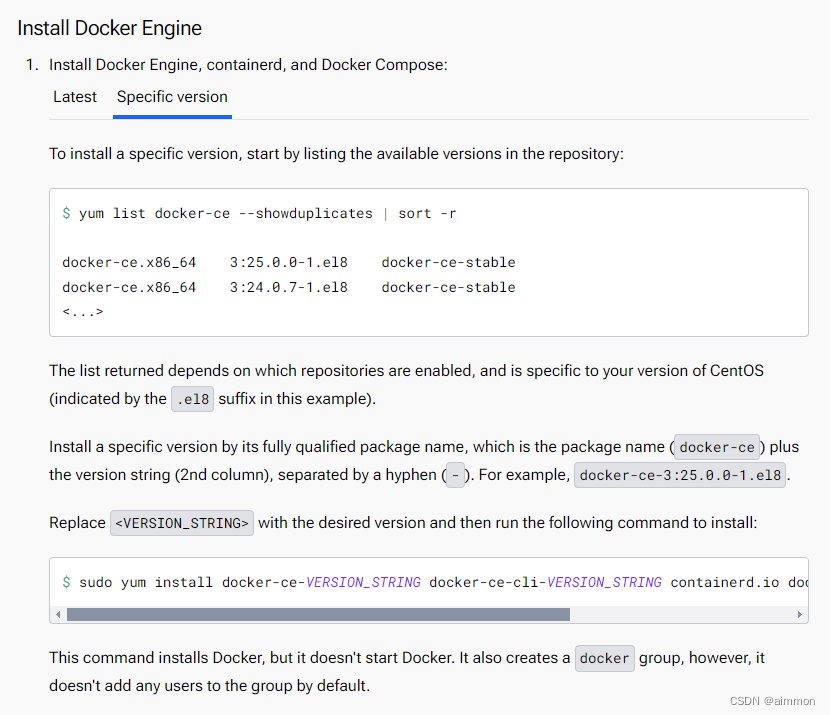Select the .el8 inline code snippet
Viewport: 830px width, 715px height.
click(192, 398)
